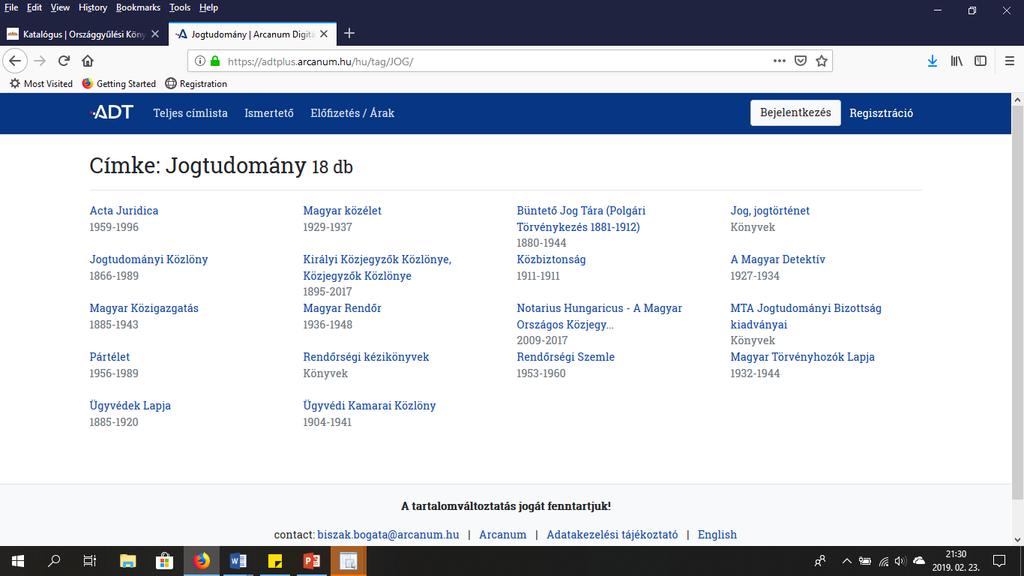Image resolution: width=1024 pixels, height=576 pixels.
Task: Click the Regisztráció link
Action: pos(881,113)
